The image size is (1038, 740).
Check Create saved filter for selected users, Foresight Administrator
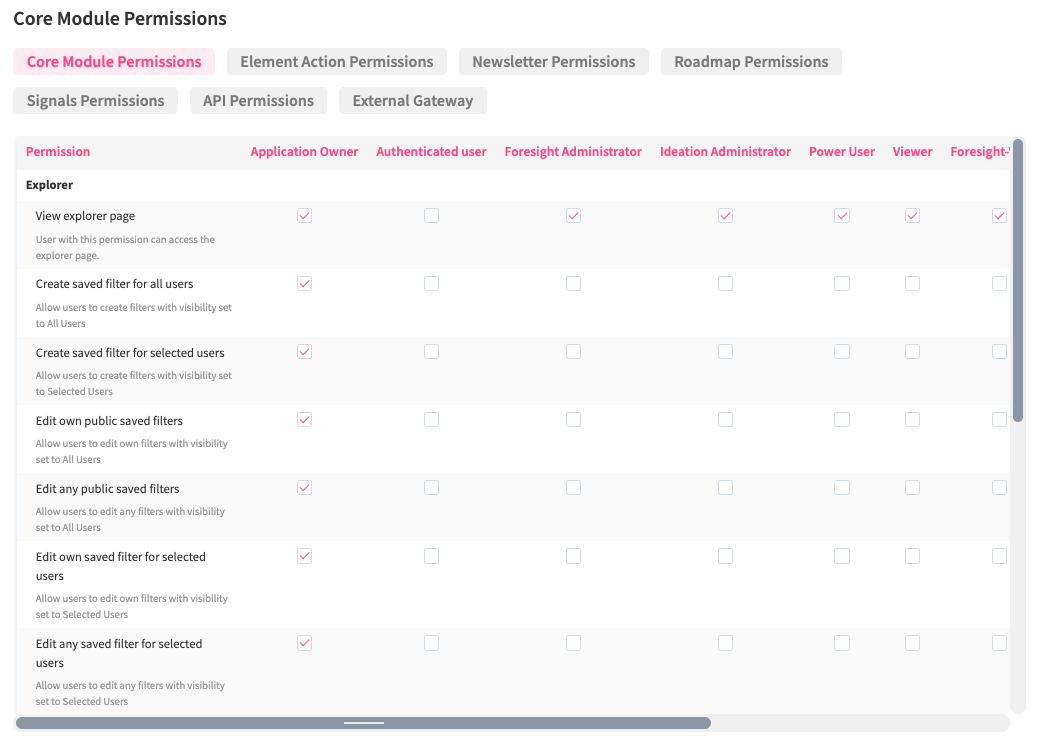point(573,351)
